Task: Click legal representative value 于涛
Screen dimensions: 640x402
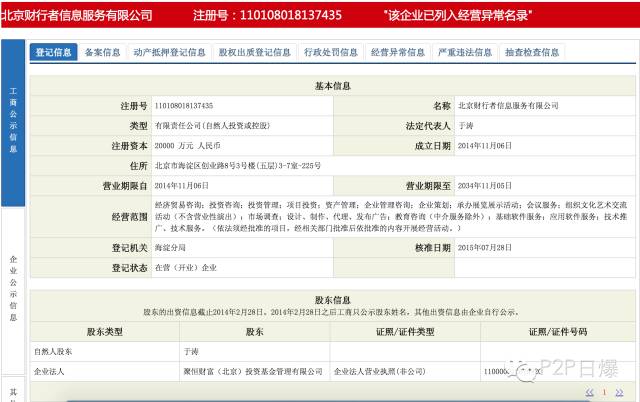Action: (x=466, y=126)
